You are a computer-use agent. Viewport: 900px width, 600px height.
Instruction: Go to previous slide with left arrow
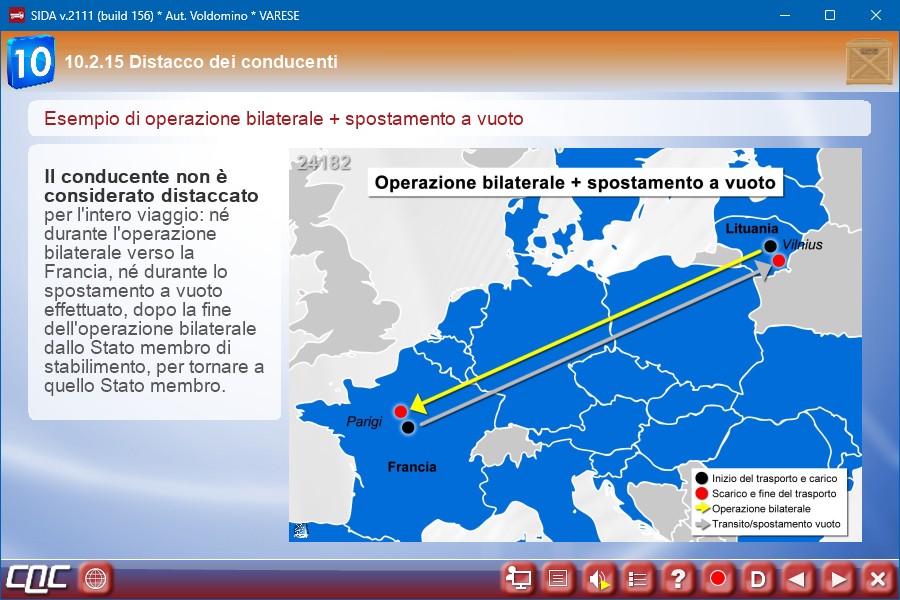tap(797, 578)
